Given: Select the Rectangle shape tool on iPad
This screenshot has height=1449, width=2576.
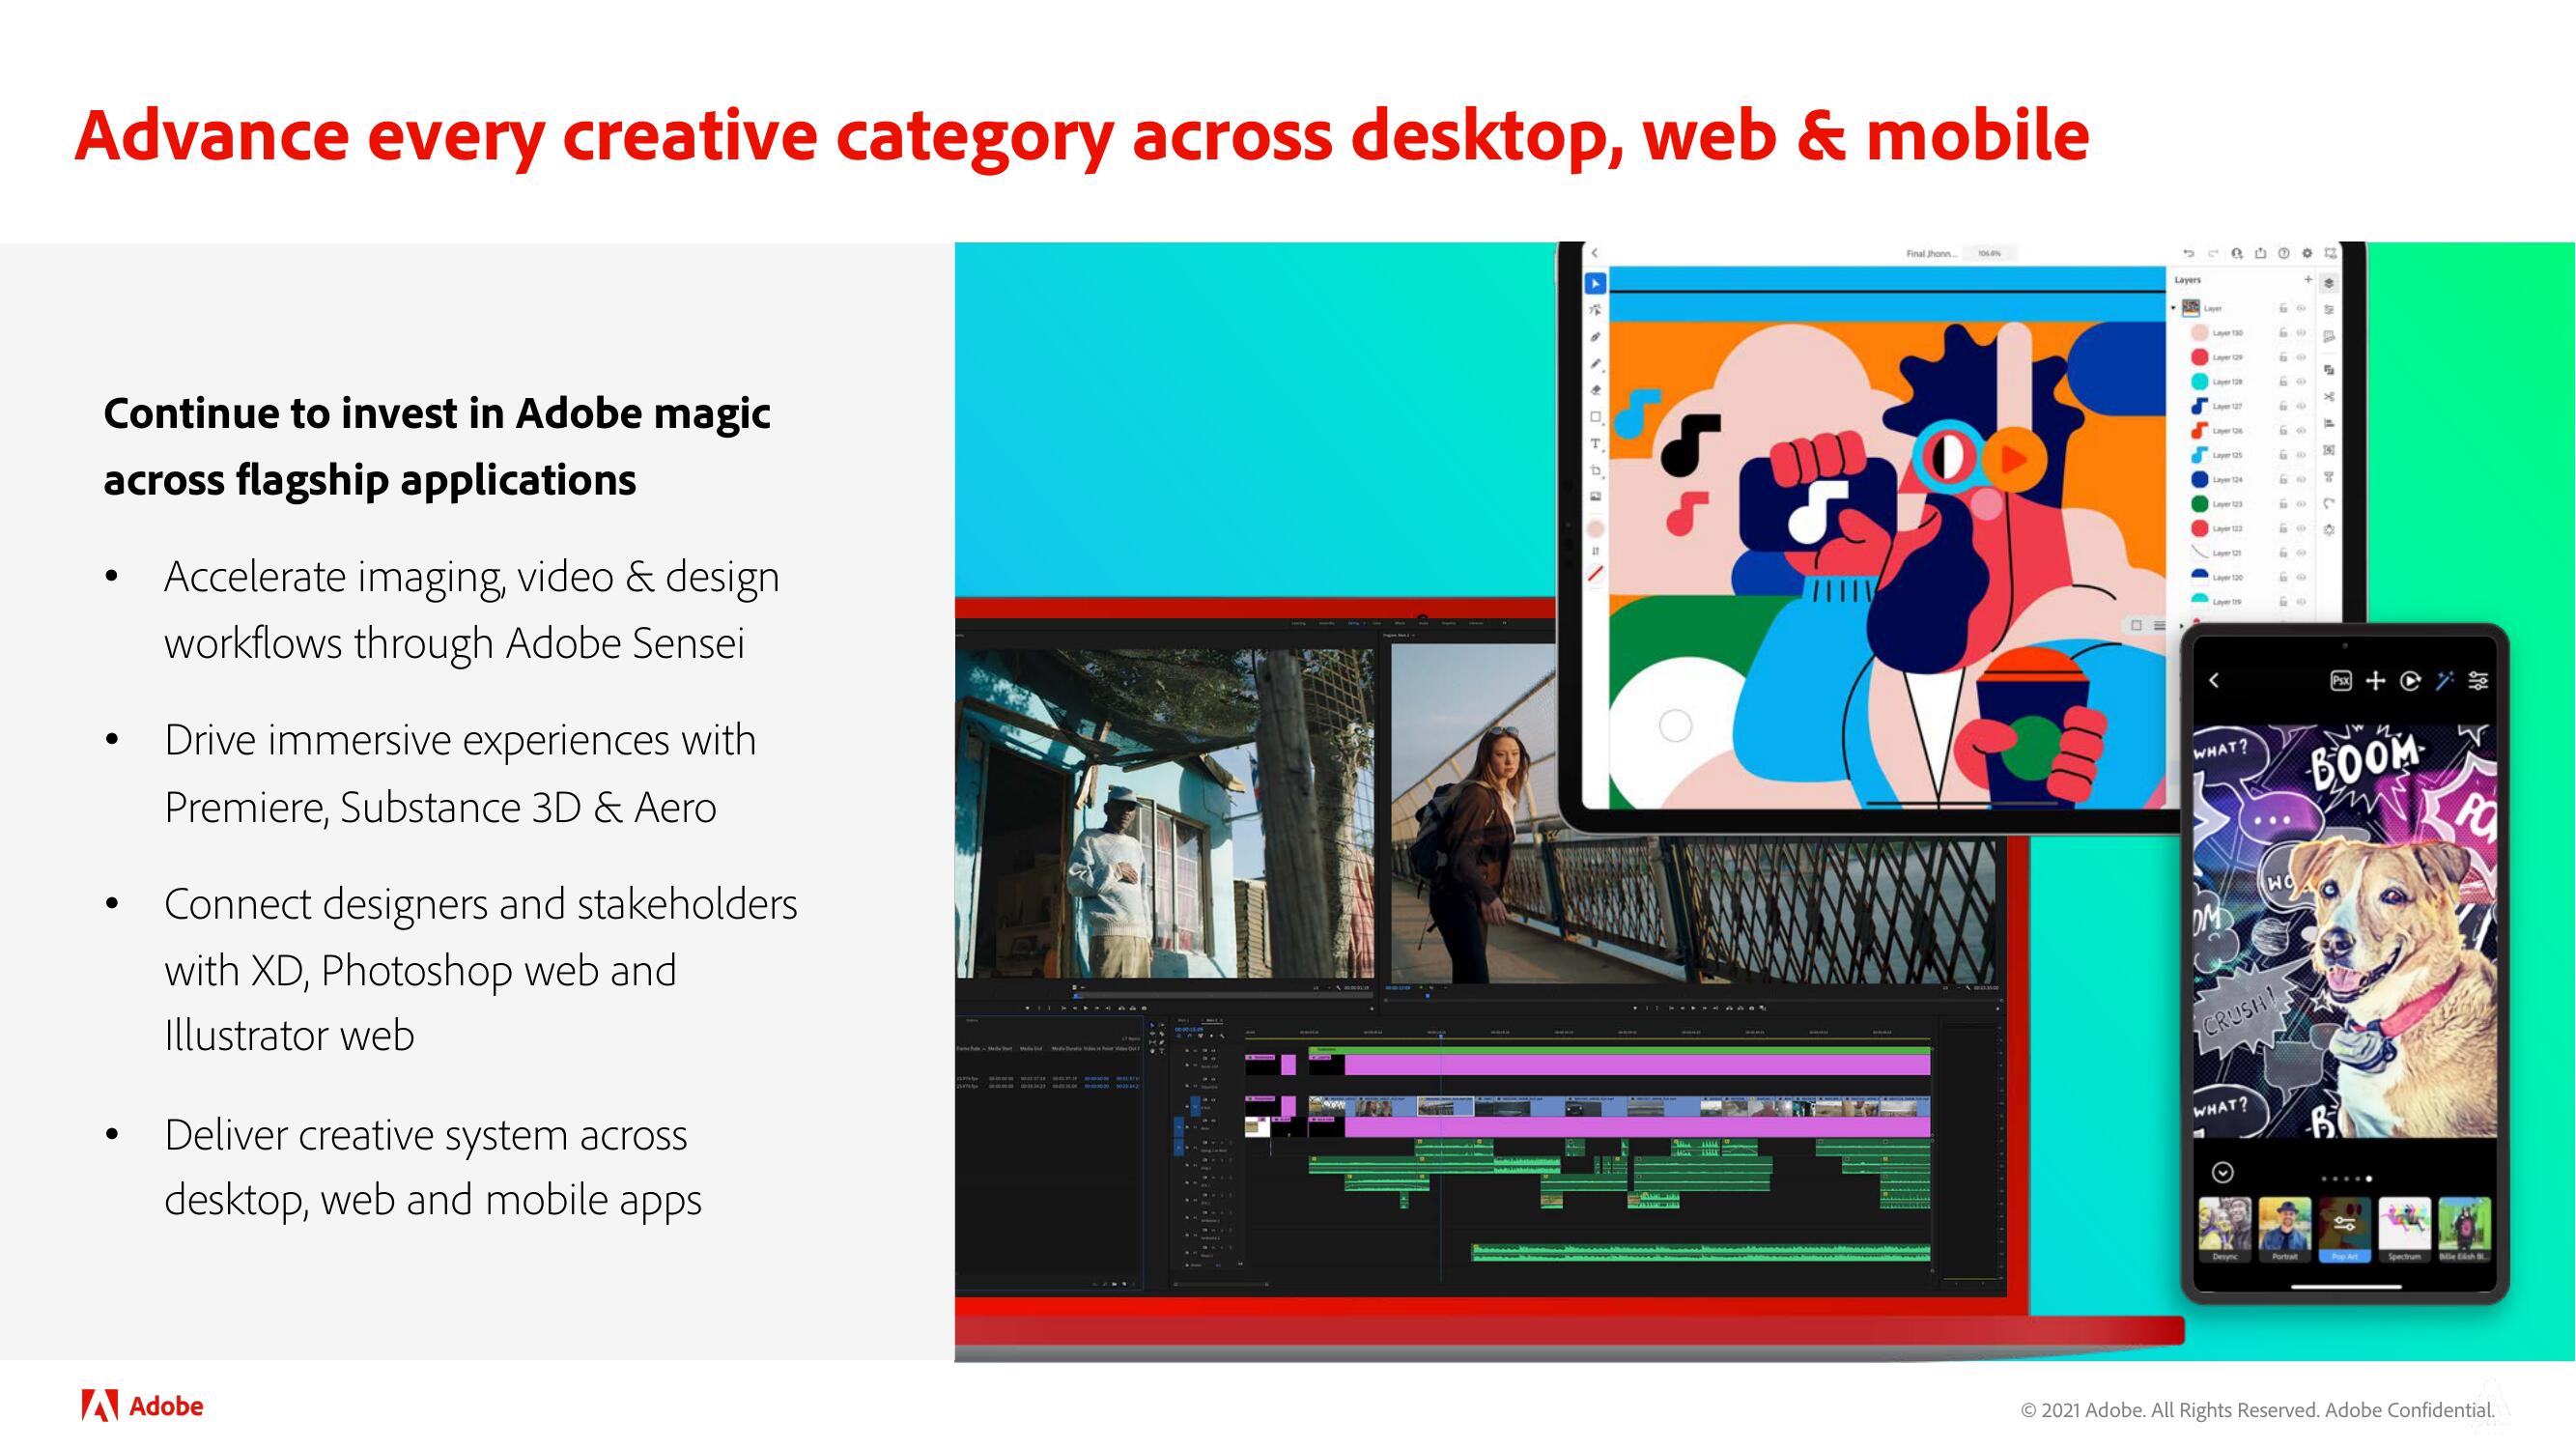Looking at the screenshot, I should coord(1596,417).
